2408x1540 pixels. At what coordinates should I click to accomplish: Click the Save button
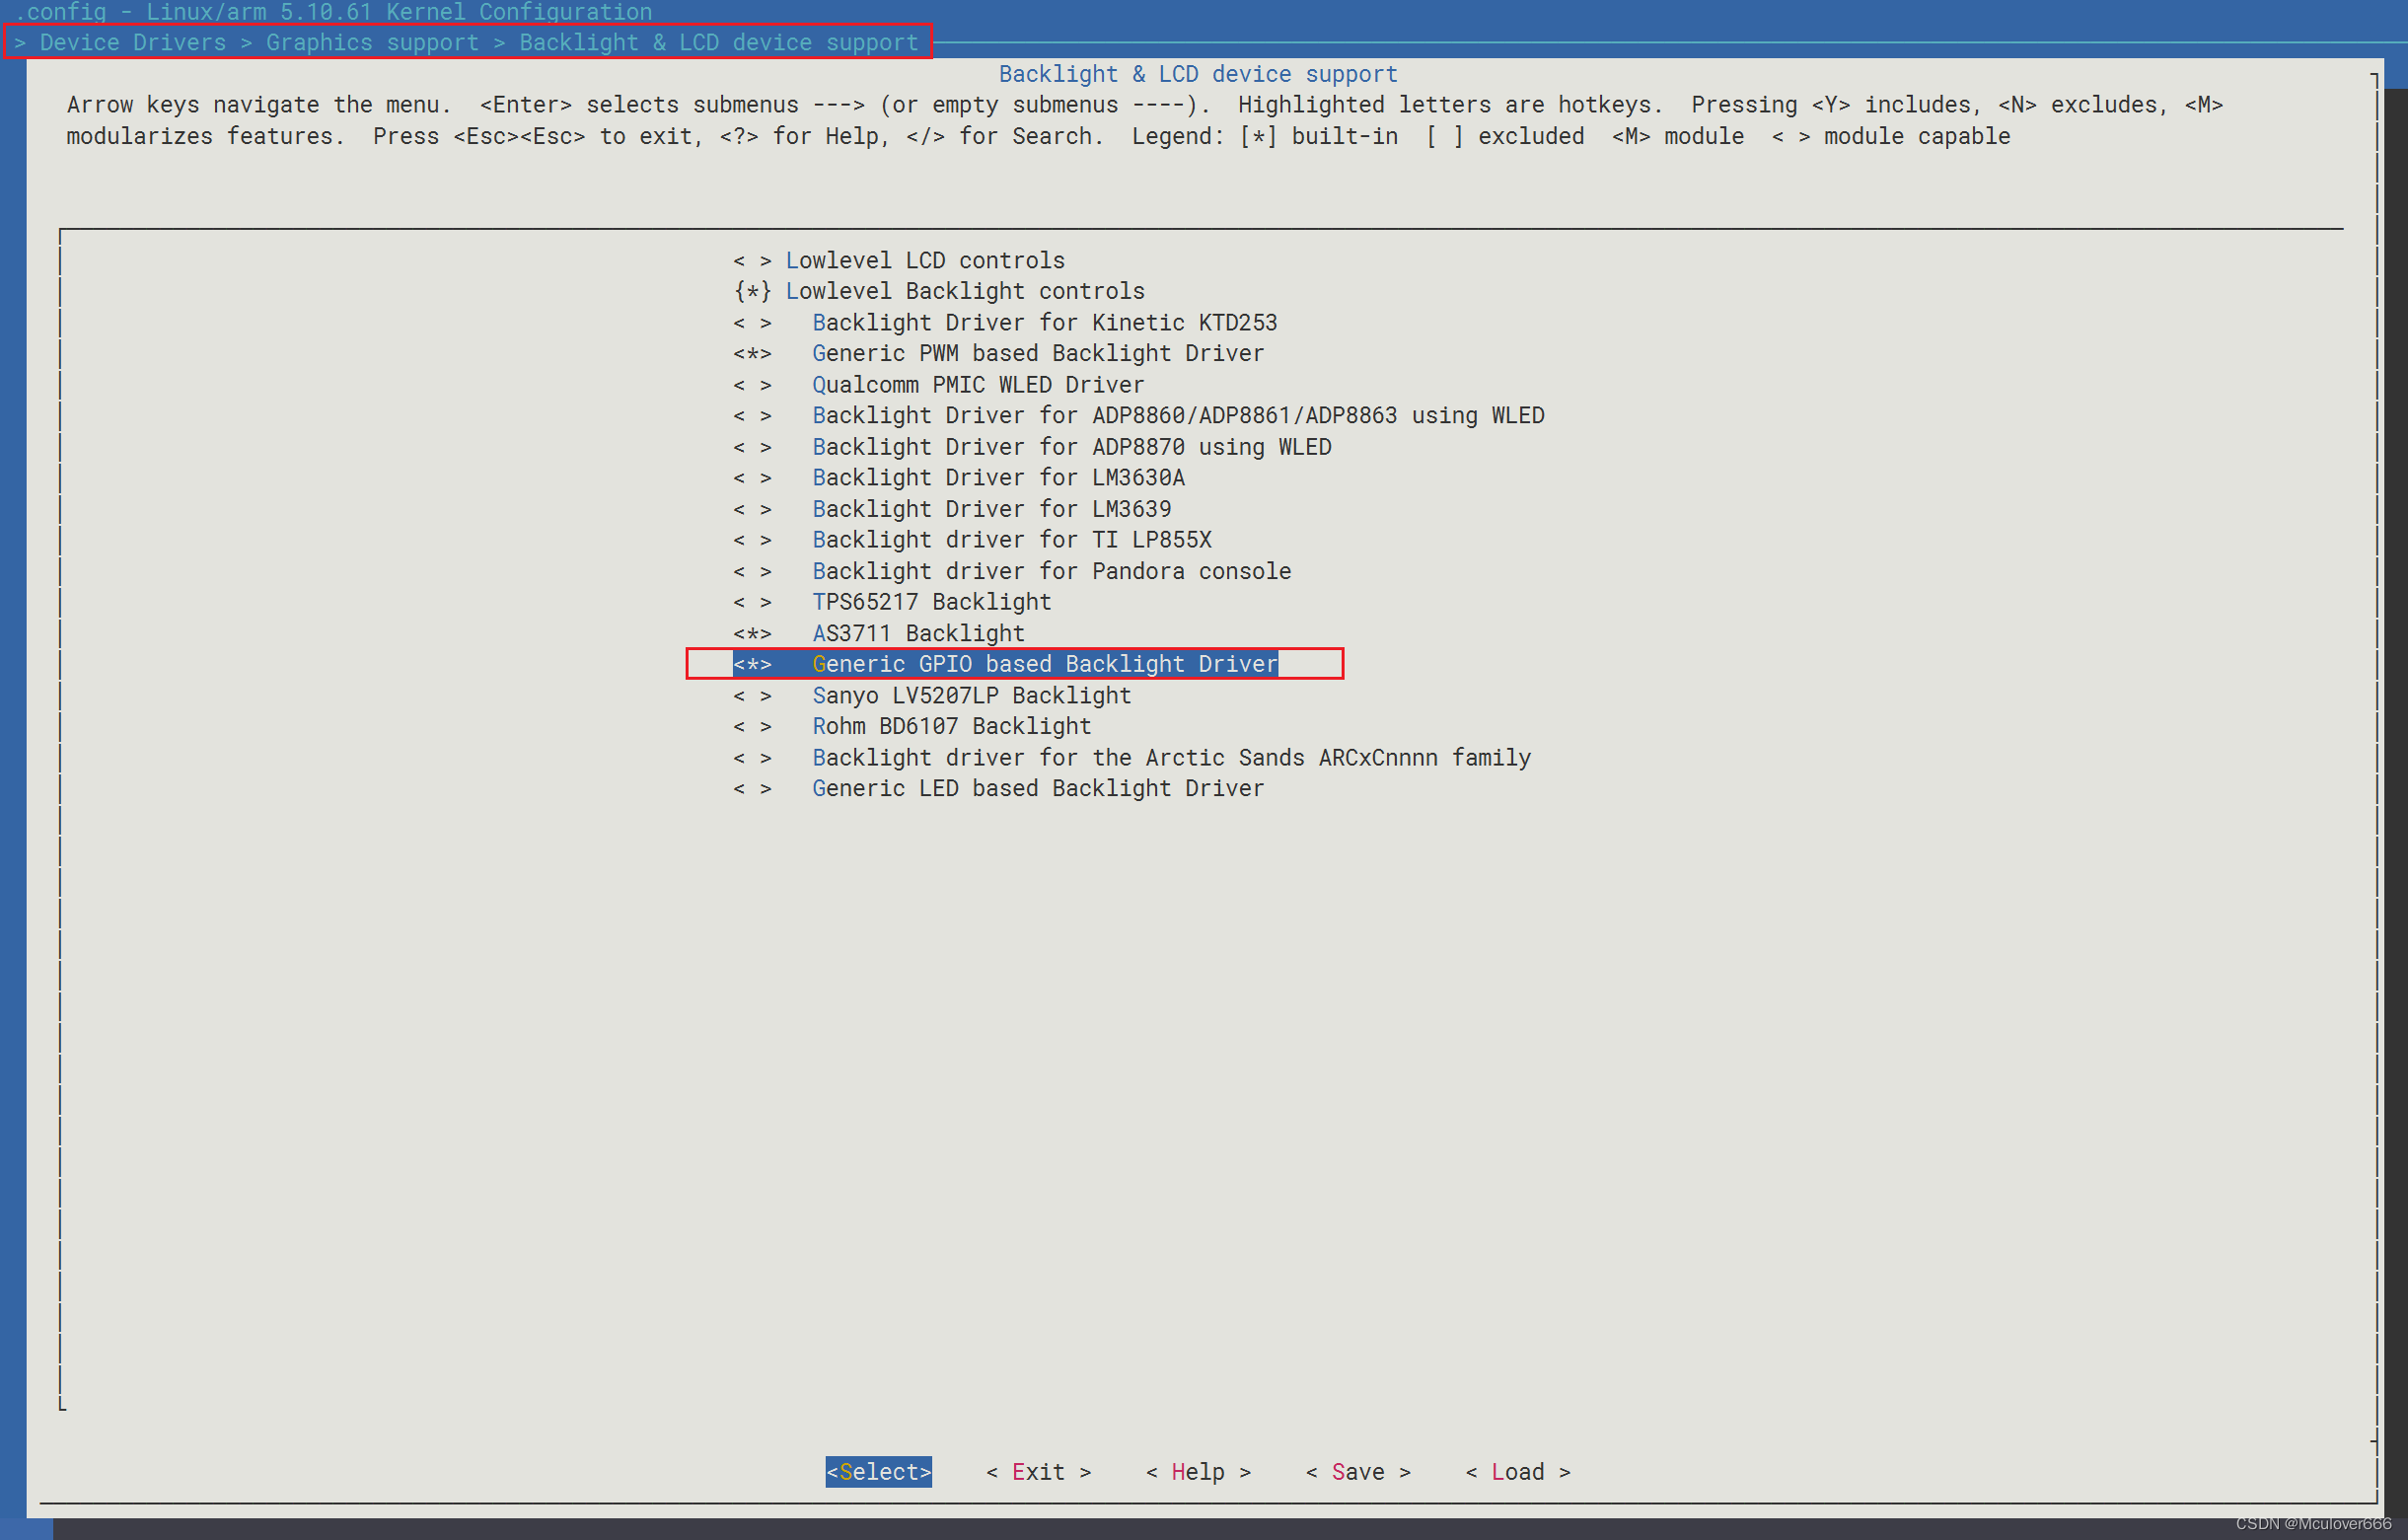click(1358, 1472)
